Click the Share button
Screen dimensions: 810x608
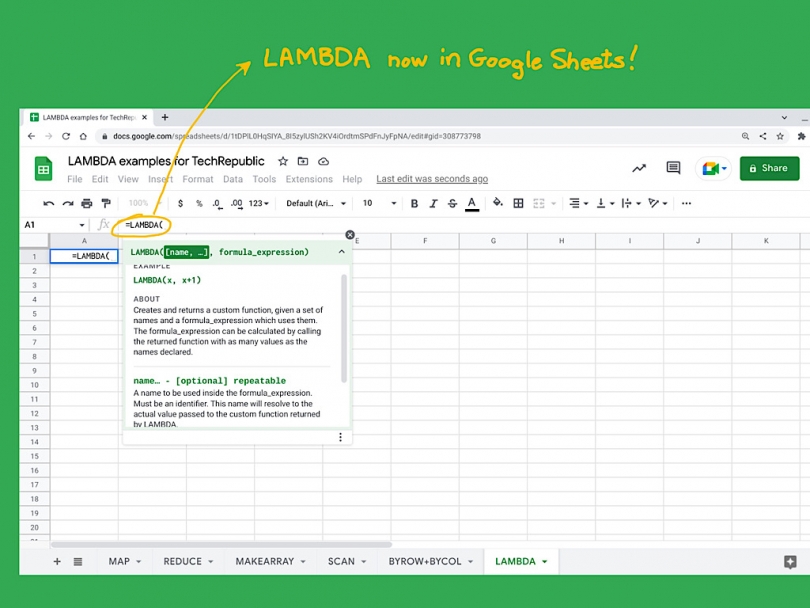click(x=768, y=168)
